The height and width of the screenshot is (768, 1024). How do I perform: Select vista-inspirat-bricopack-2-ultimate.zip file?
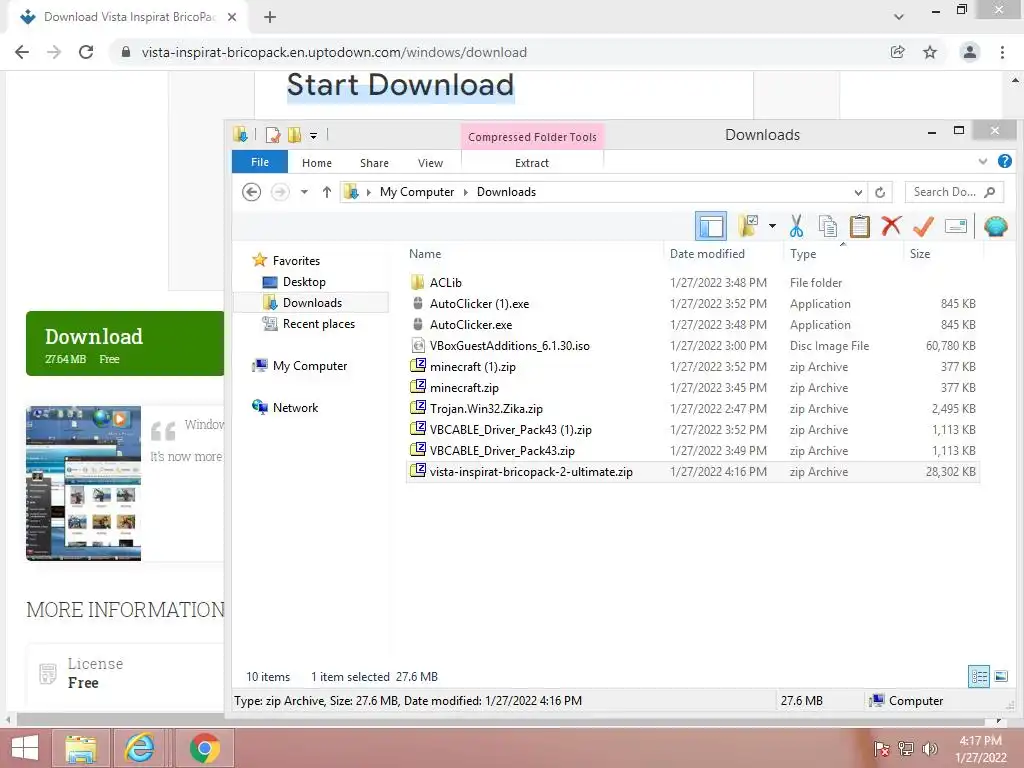692,472
